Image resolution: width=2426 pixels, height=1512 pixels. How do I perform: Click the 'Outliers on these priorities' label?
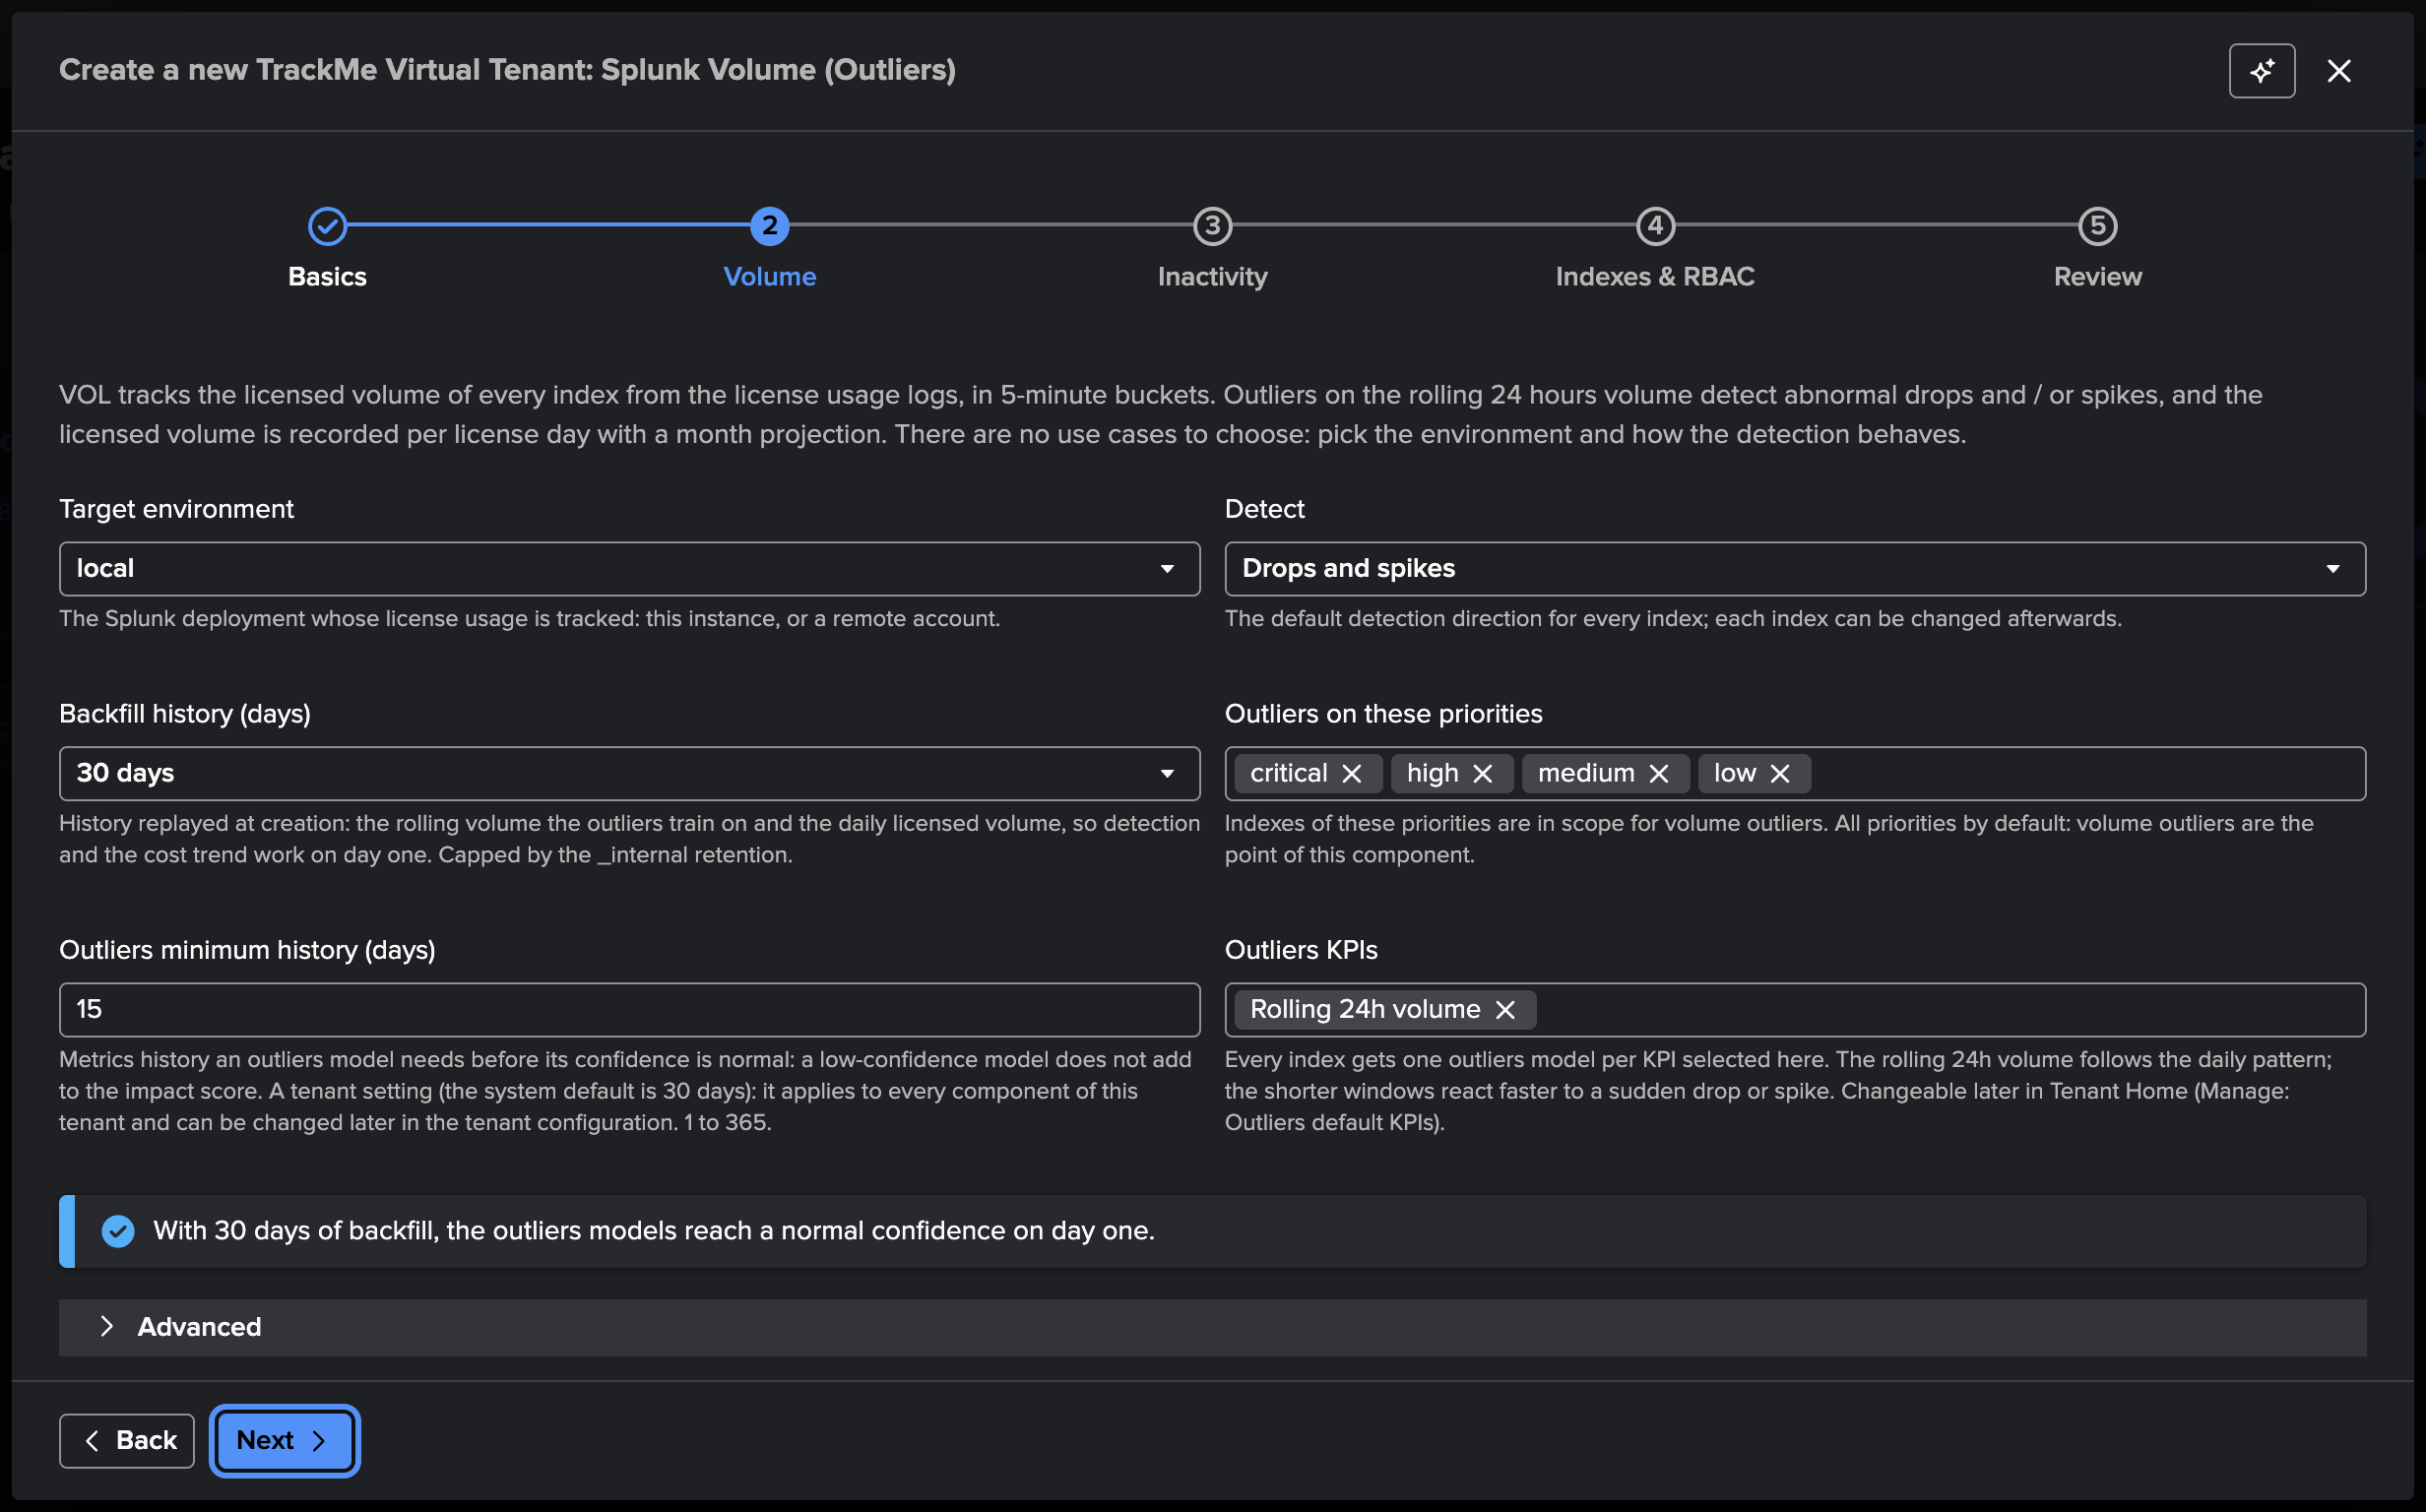point(1383,714)
